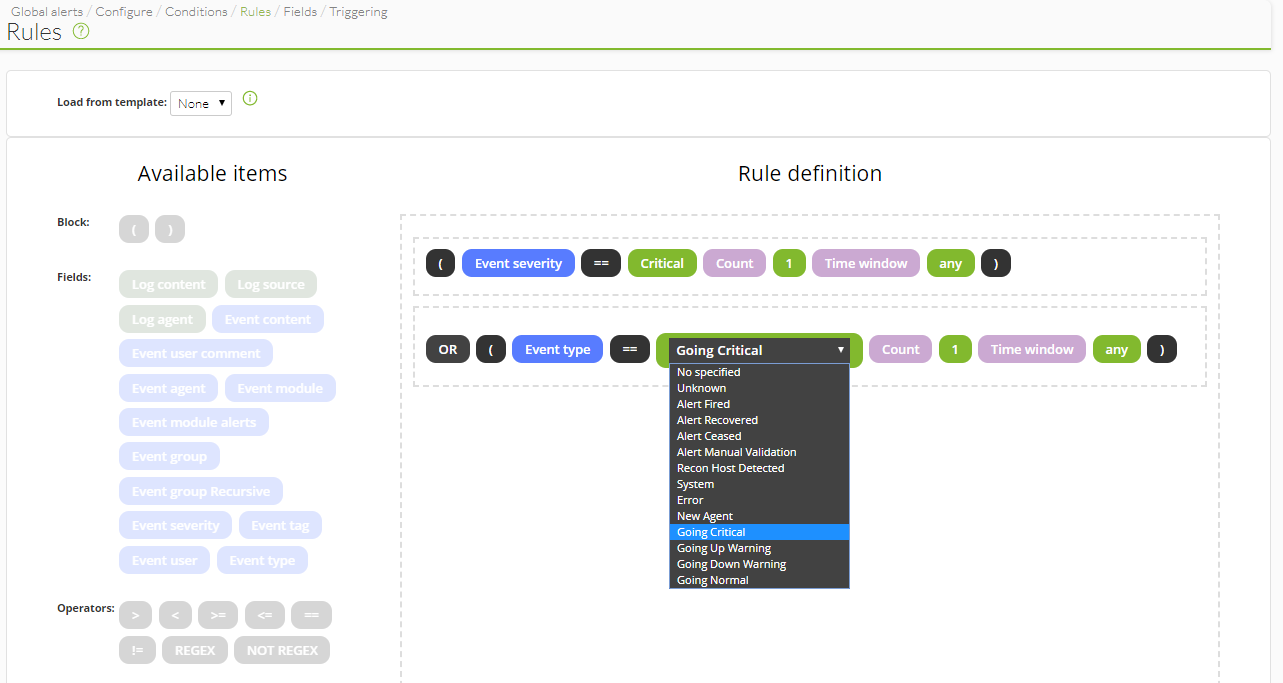
Task: Choose the == operator in Operators list
Action: click(x=311, y=616)
